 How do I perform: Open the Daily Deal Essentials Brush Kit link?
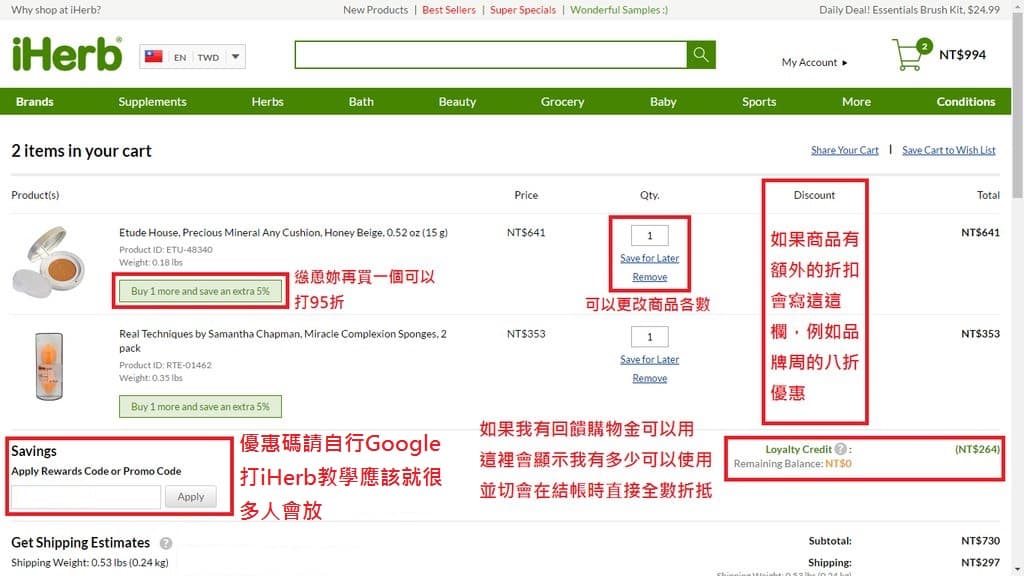pyautogui.click(x=909, y=10)
